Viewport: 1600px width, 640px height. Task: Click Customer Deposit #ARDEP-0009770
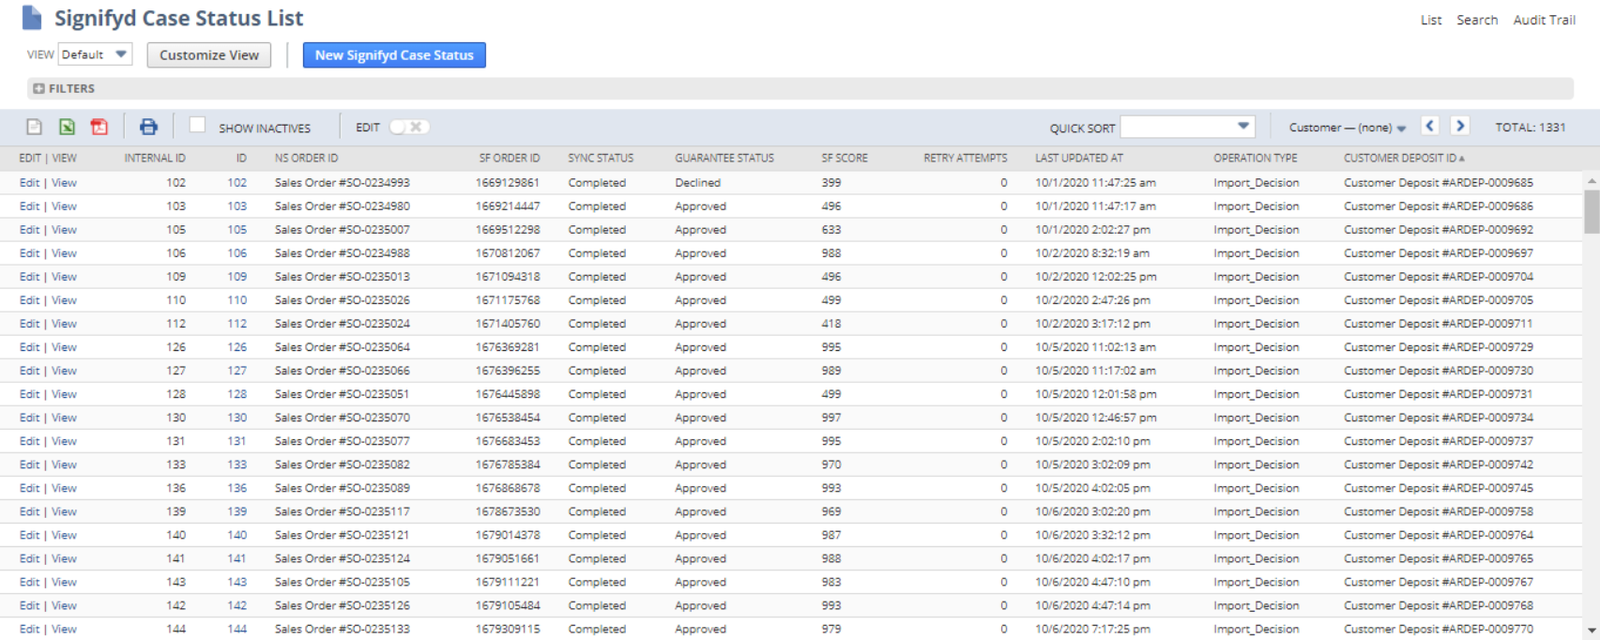(x=1438, y=629)
